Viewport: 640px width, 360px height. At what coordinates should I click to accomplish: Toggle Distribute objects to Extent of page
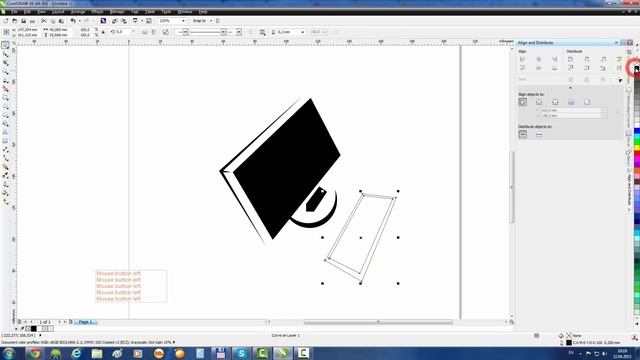click(539, 134)
